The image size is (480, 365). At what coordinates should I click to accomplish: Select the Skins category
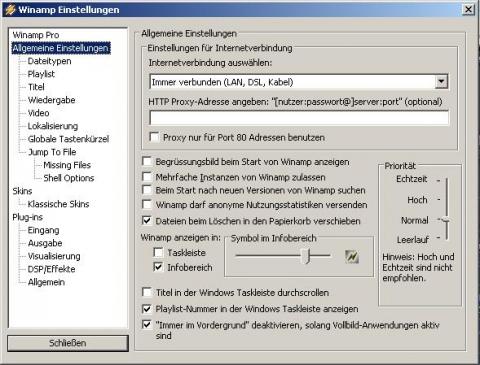(22, 191)
